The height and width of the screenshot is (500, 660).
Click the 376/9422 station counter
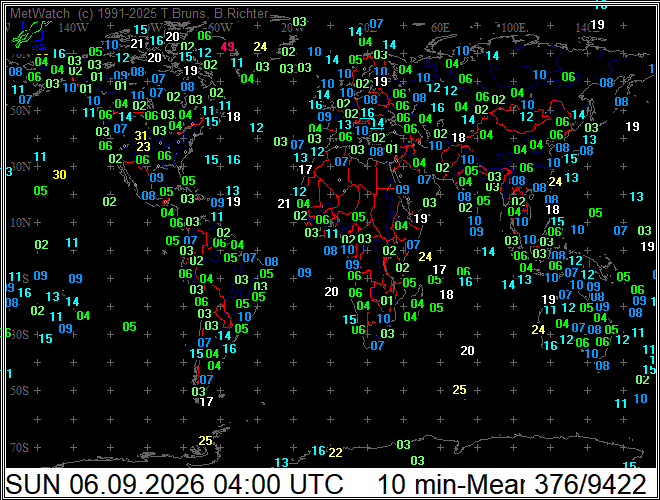[590, 484]
